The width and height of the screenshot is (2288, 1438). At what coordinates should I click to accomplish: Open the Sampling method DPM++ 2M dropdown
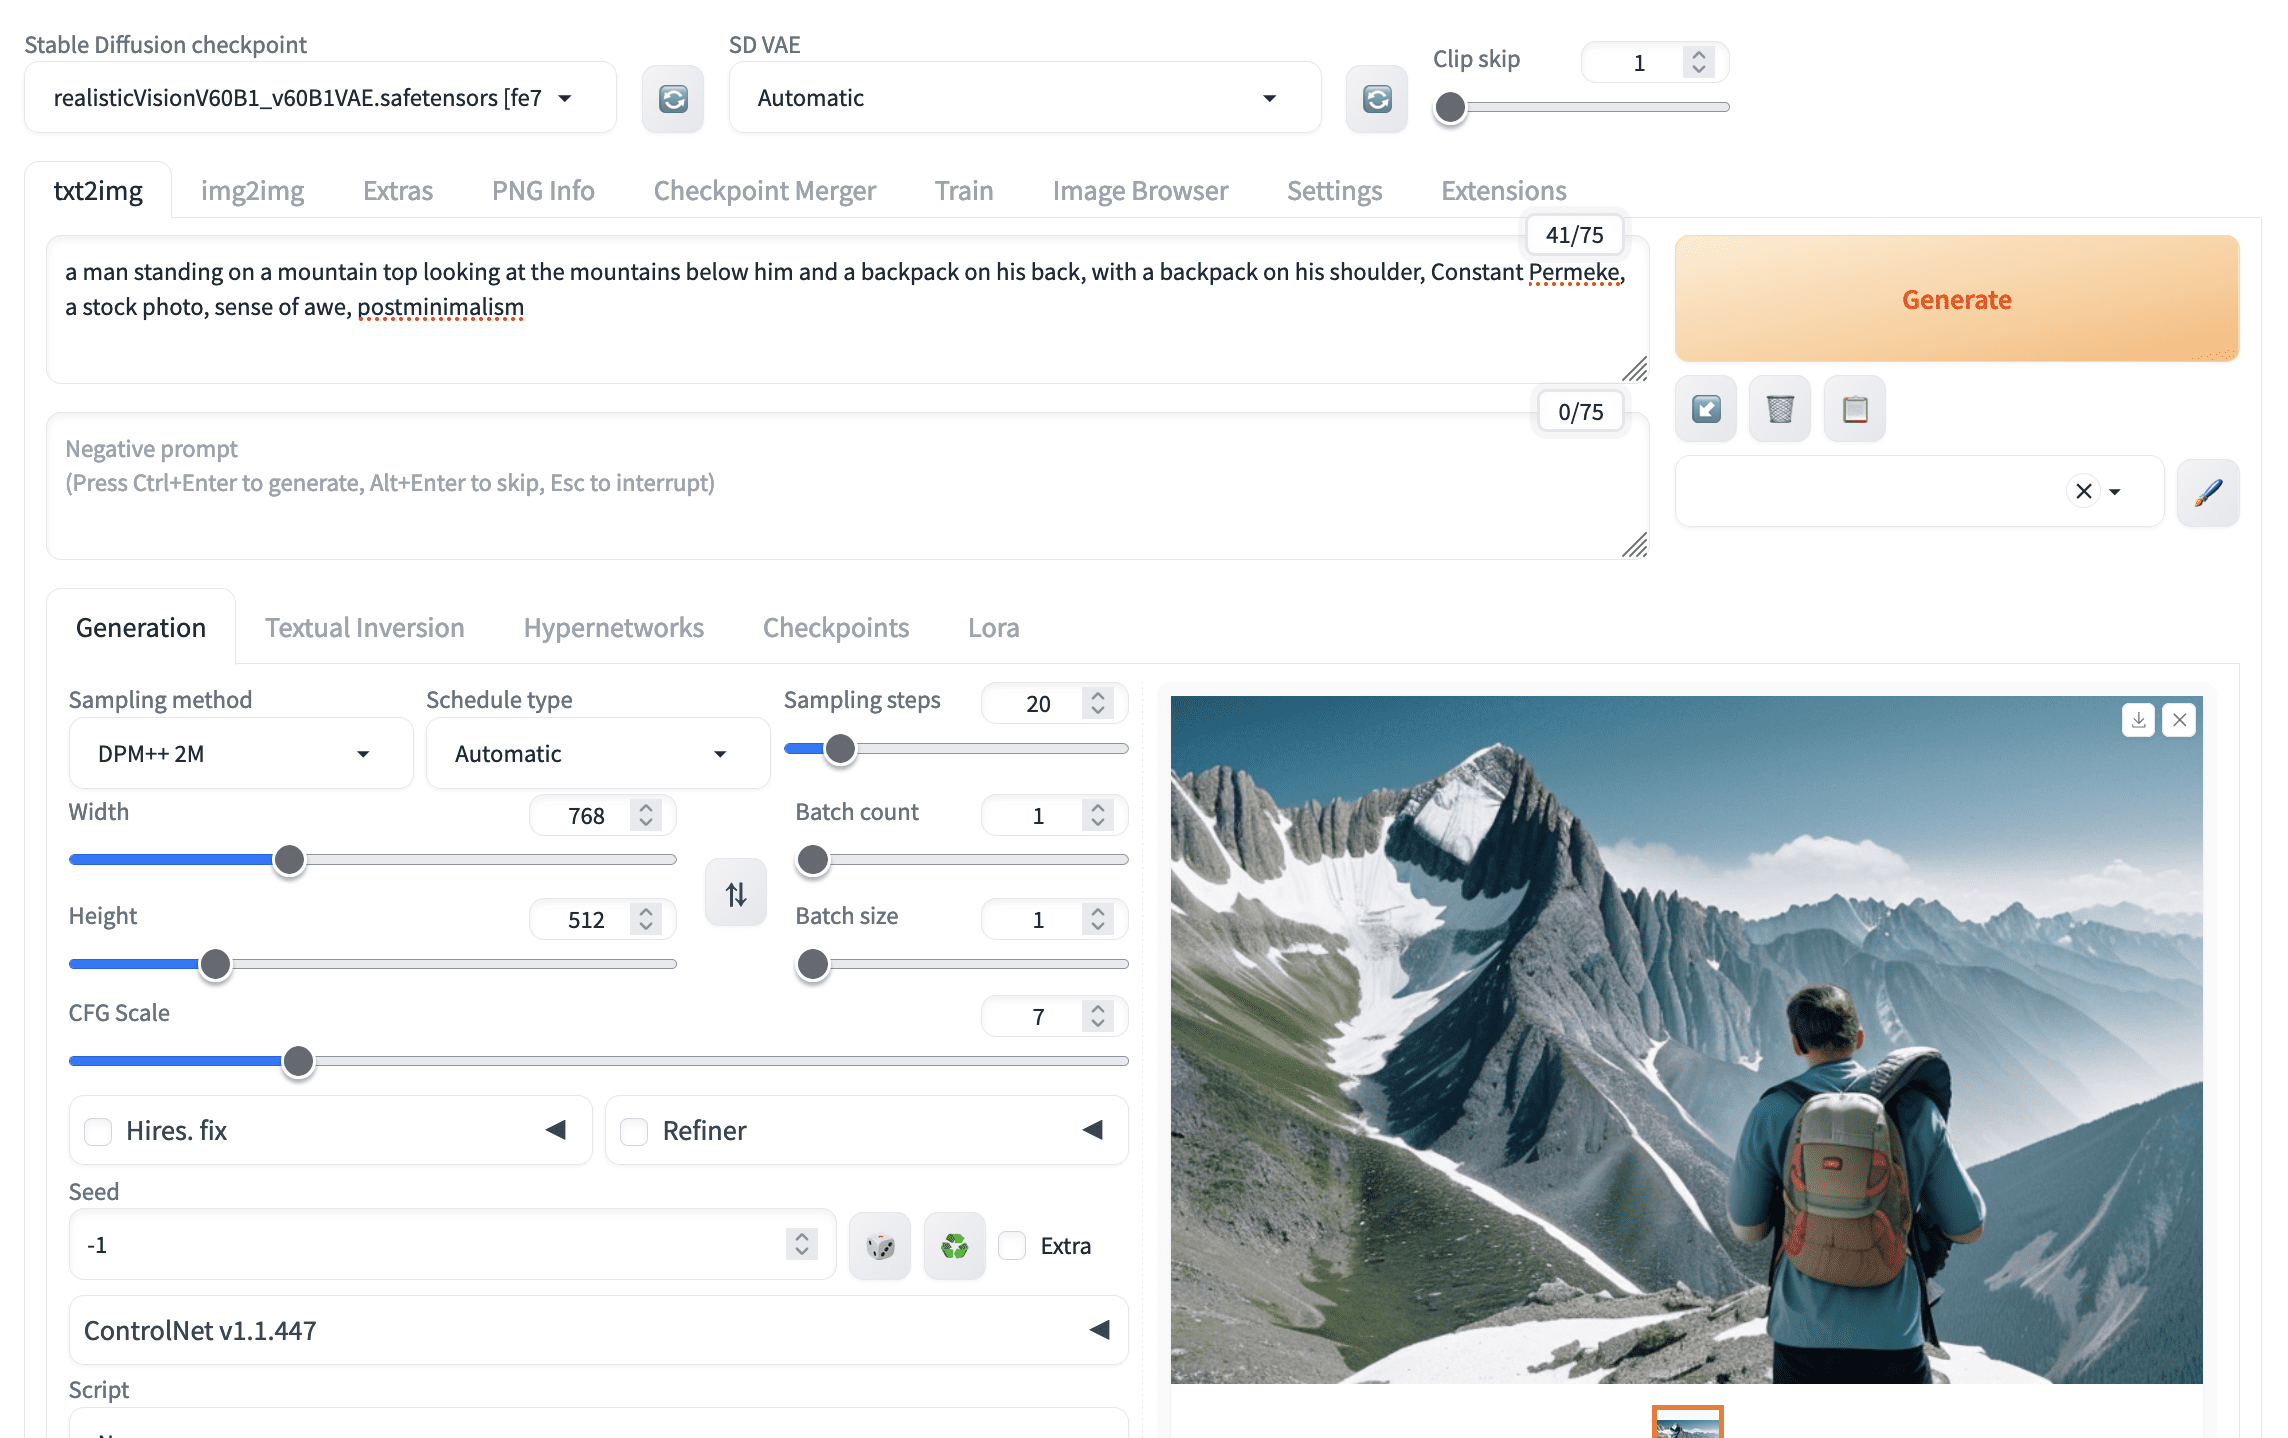pos(241,754)
